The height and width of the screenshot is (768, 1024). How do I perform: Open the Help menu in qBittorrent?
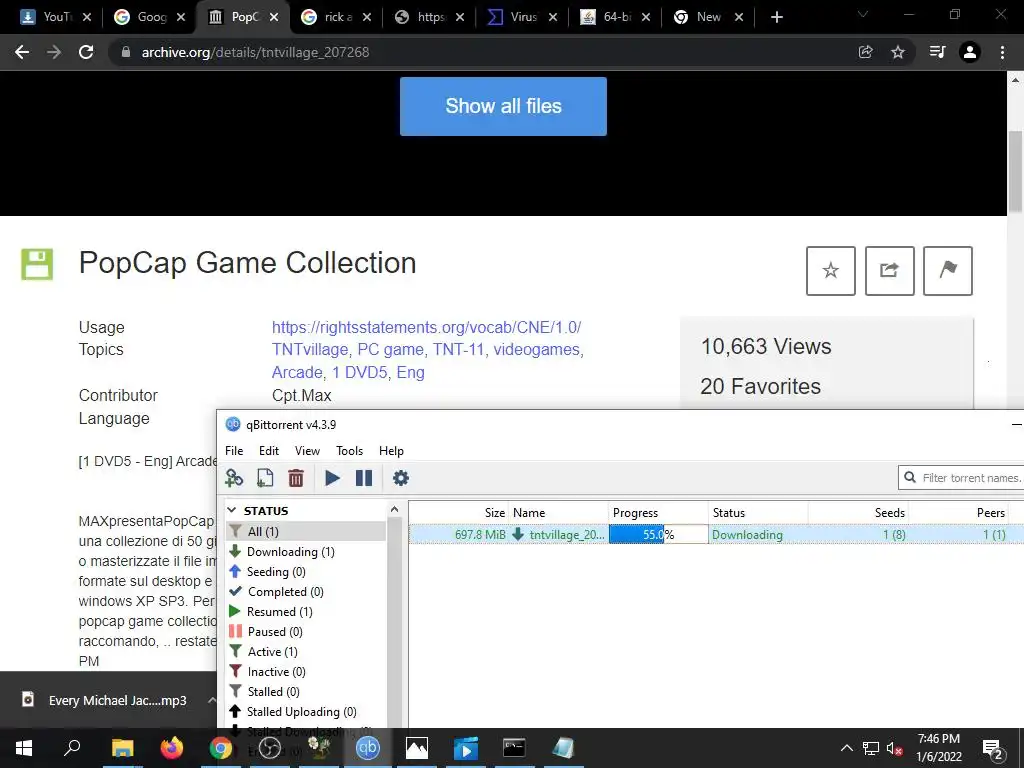point(391,451)
